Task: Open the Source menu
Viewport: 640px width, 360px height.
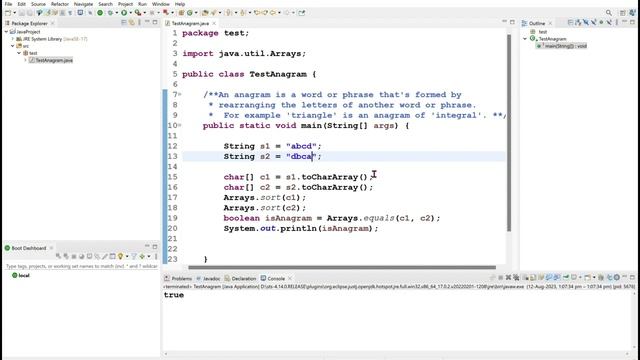Action: pos(38,4)
